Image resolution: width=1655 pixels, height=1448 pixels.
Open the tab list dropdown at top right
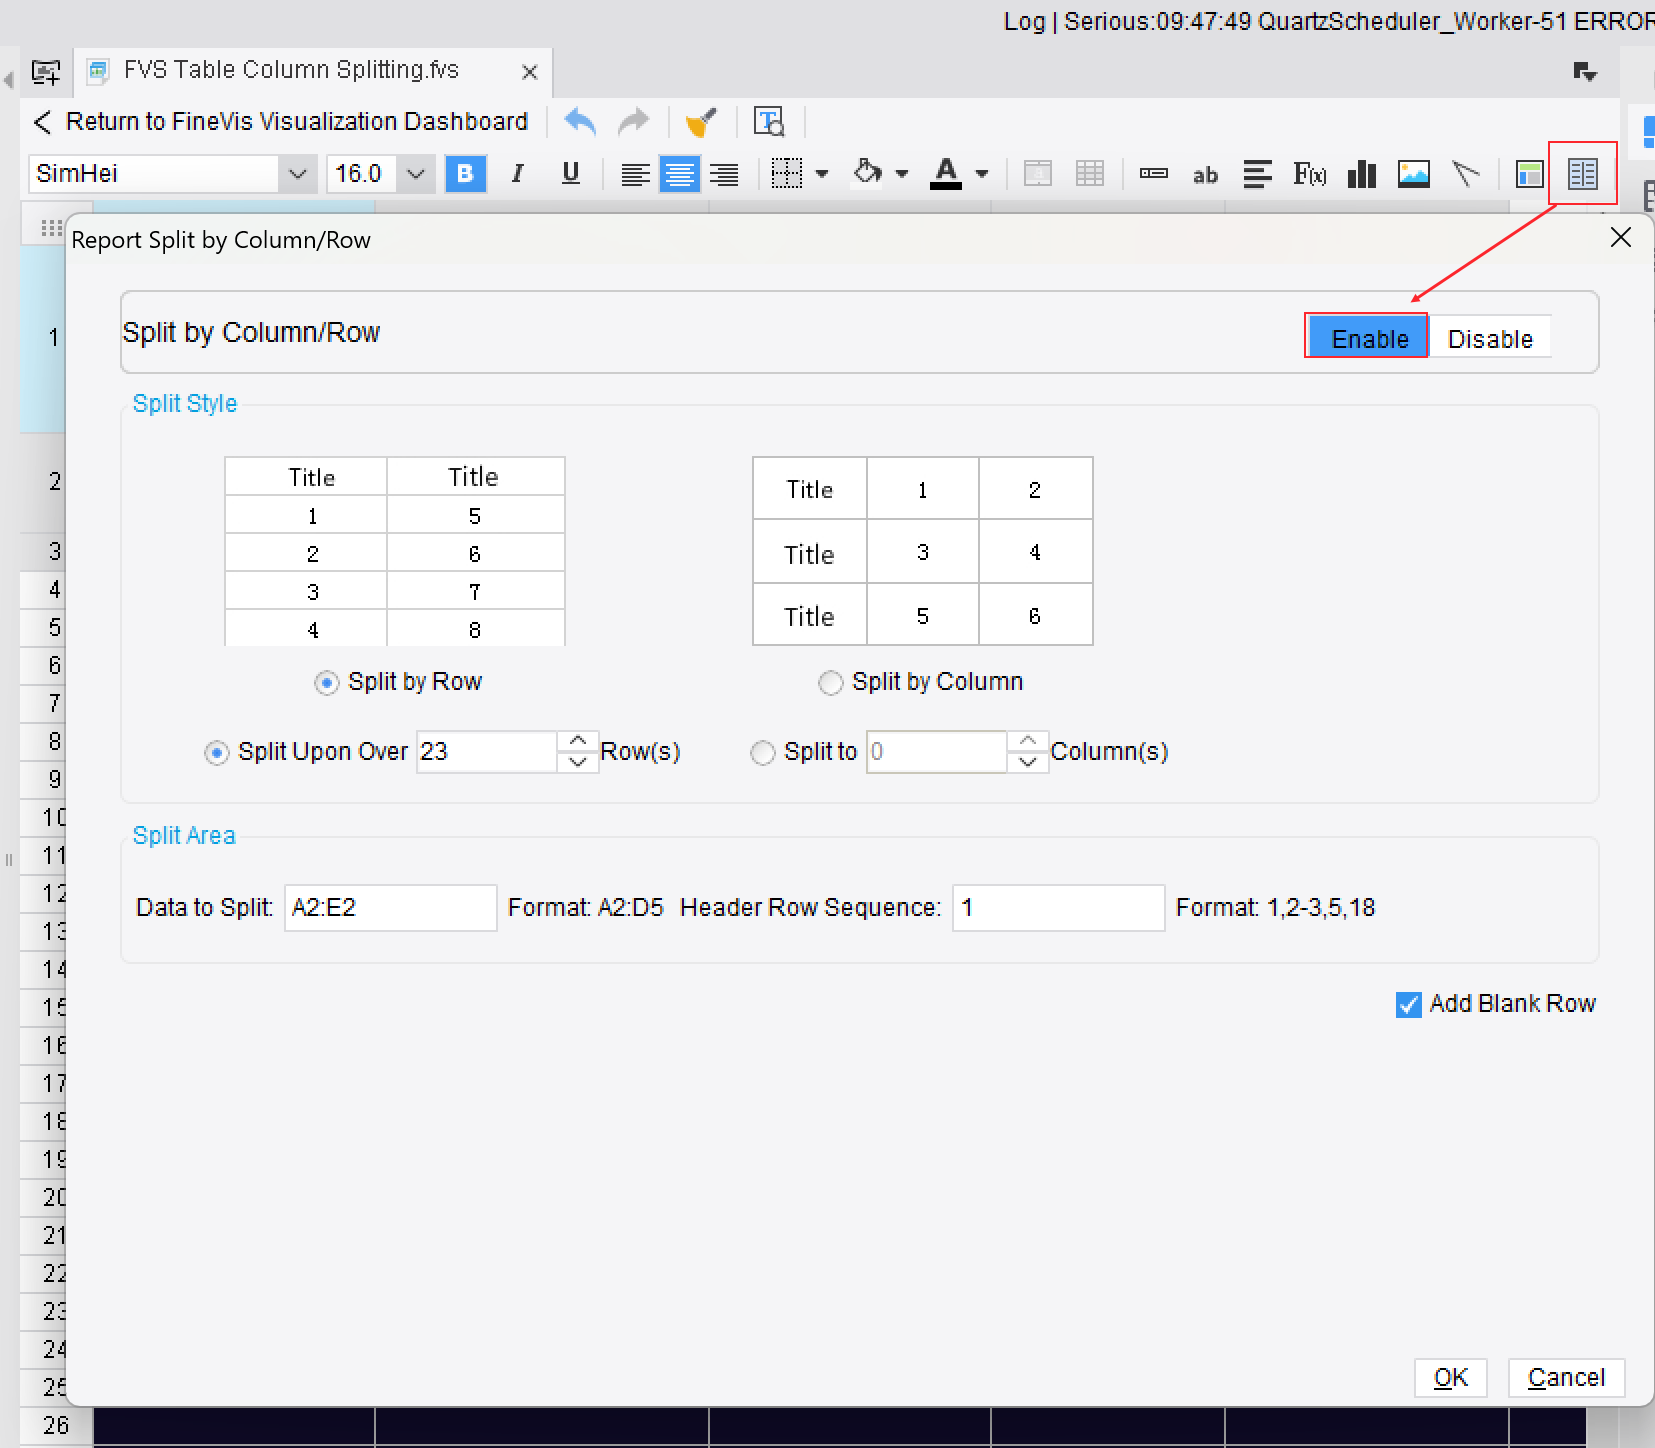click(1585, 72)
